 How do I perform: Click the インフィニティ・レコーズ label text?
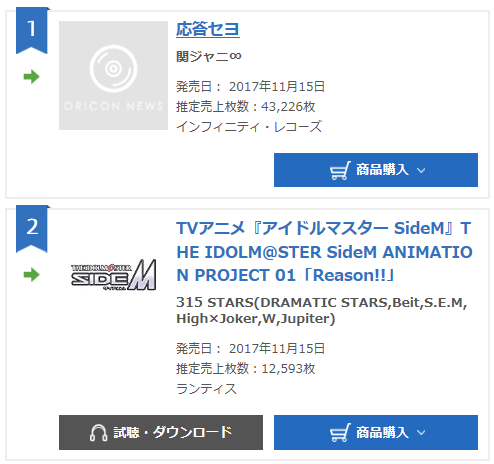pos(249,127)
